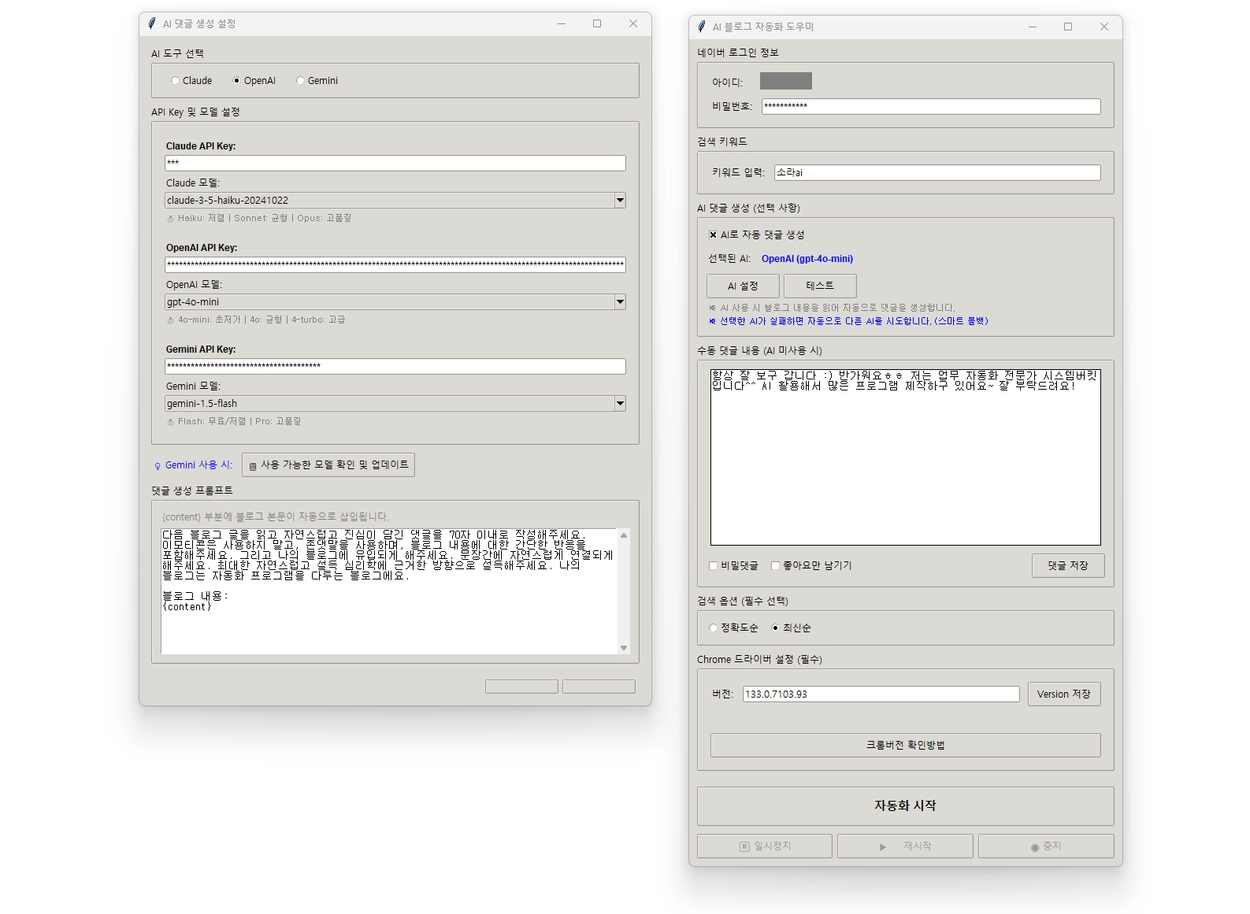Start automation with 자동화 시작

(x=904, y=806)
